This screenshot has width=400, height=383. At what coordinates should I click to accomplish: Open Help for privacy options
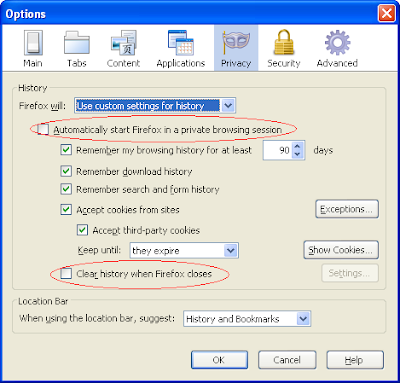(x=355, y=360)
